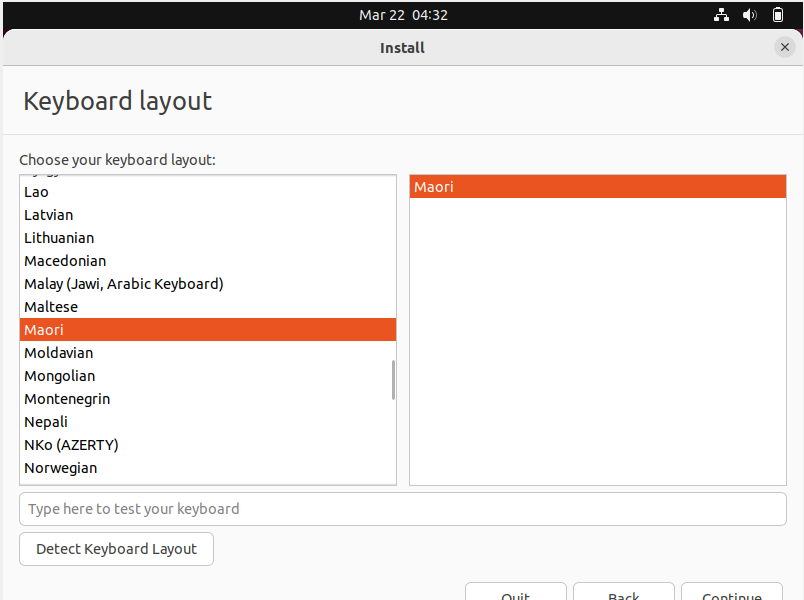Open the clock menu showing Mar 22
This screenshot has height=600, width=804.
tap(402, 15)
